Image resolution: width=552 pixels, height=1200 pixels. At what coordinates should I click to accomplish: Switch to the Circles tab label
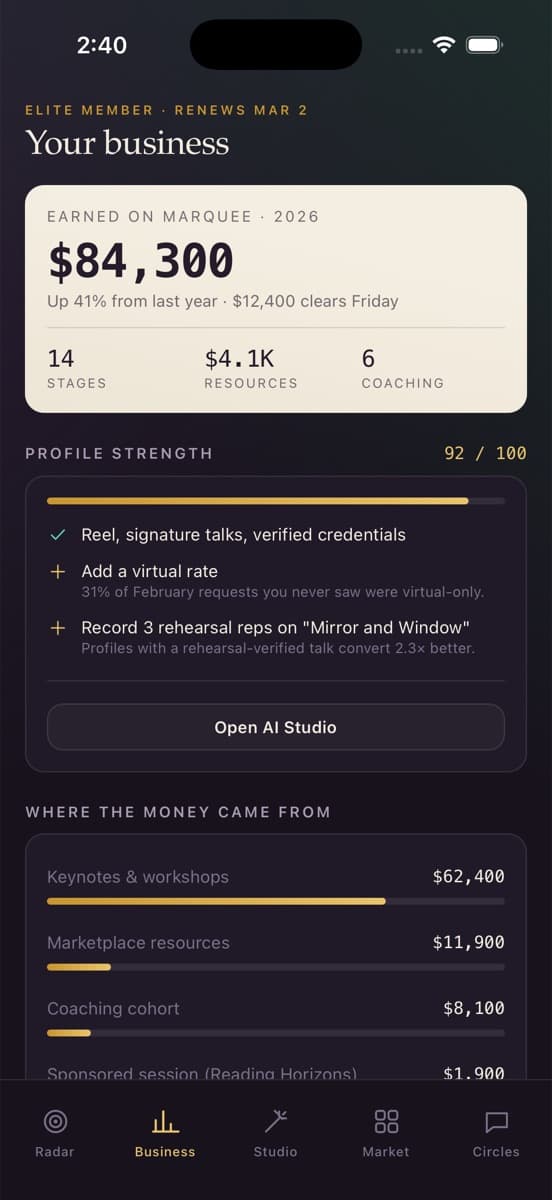click(x=496, y=1152)
